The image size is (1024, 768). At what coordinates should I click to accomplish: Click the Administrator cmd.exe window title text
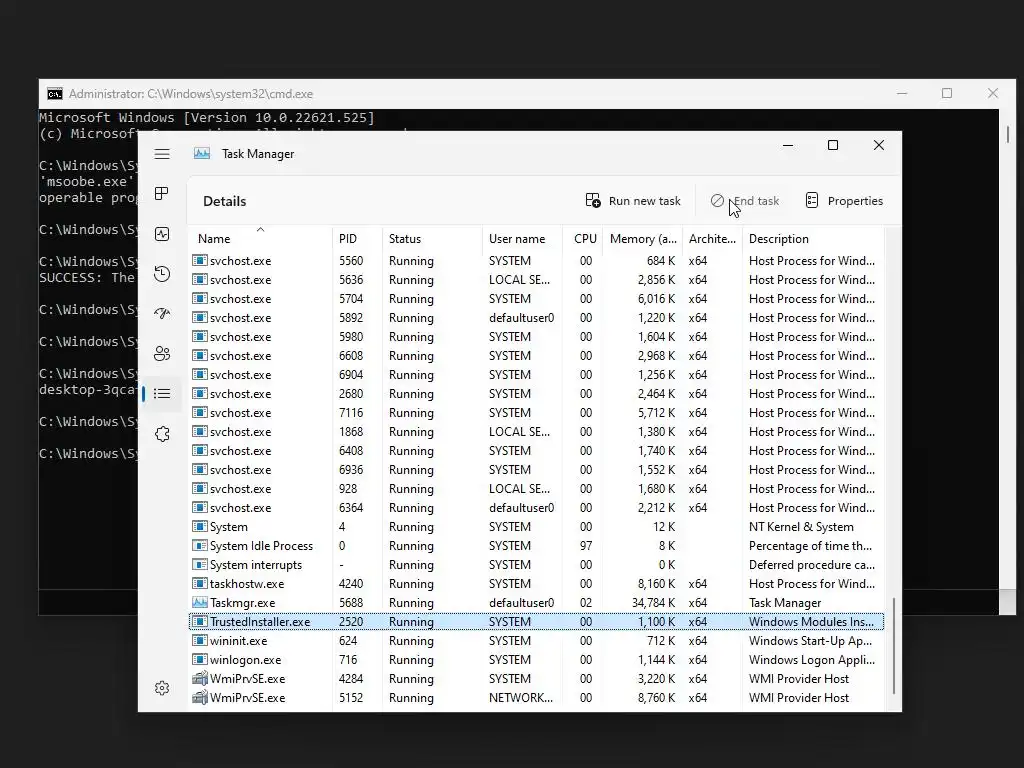(191, 94)
